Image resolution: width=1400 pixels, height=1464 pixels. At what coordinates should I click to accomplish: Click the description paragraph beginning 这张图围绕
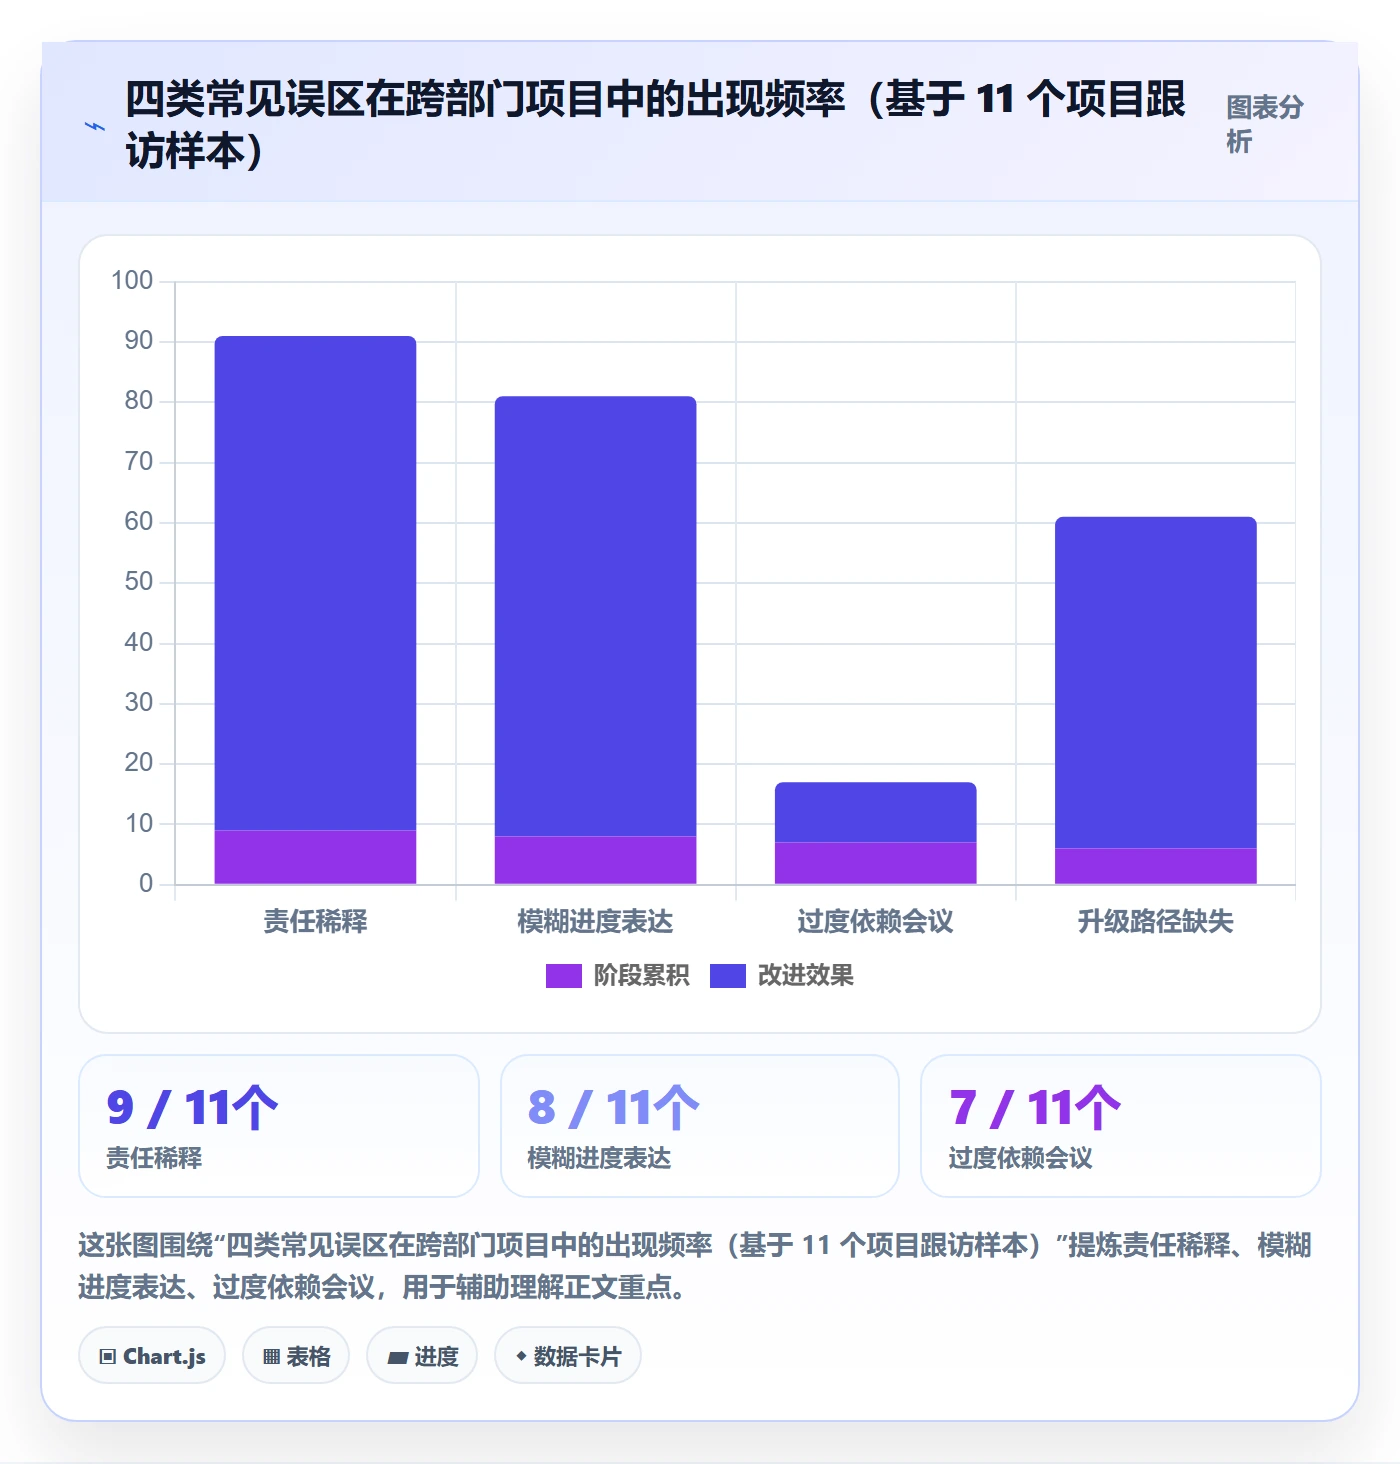[x=695, y=1266]
